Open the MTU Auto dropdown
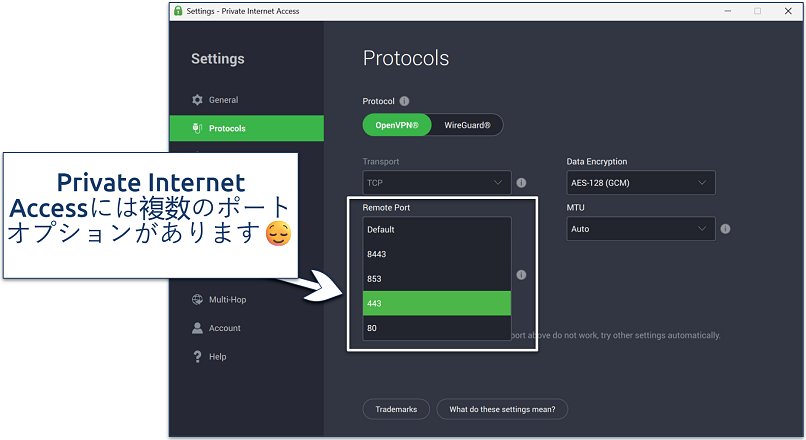 (x=640, y=229)
